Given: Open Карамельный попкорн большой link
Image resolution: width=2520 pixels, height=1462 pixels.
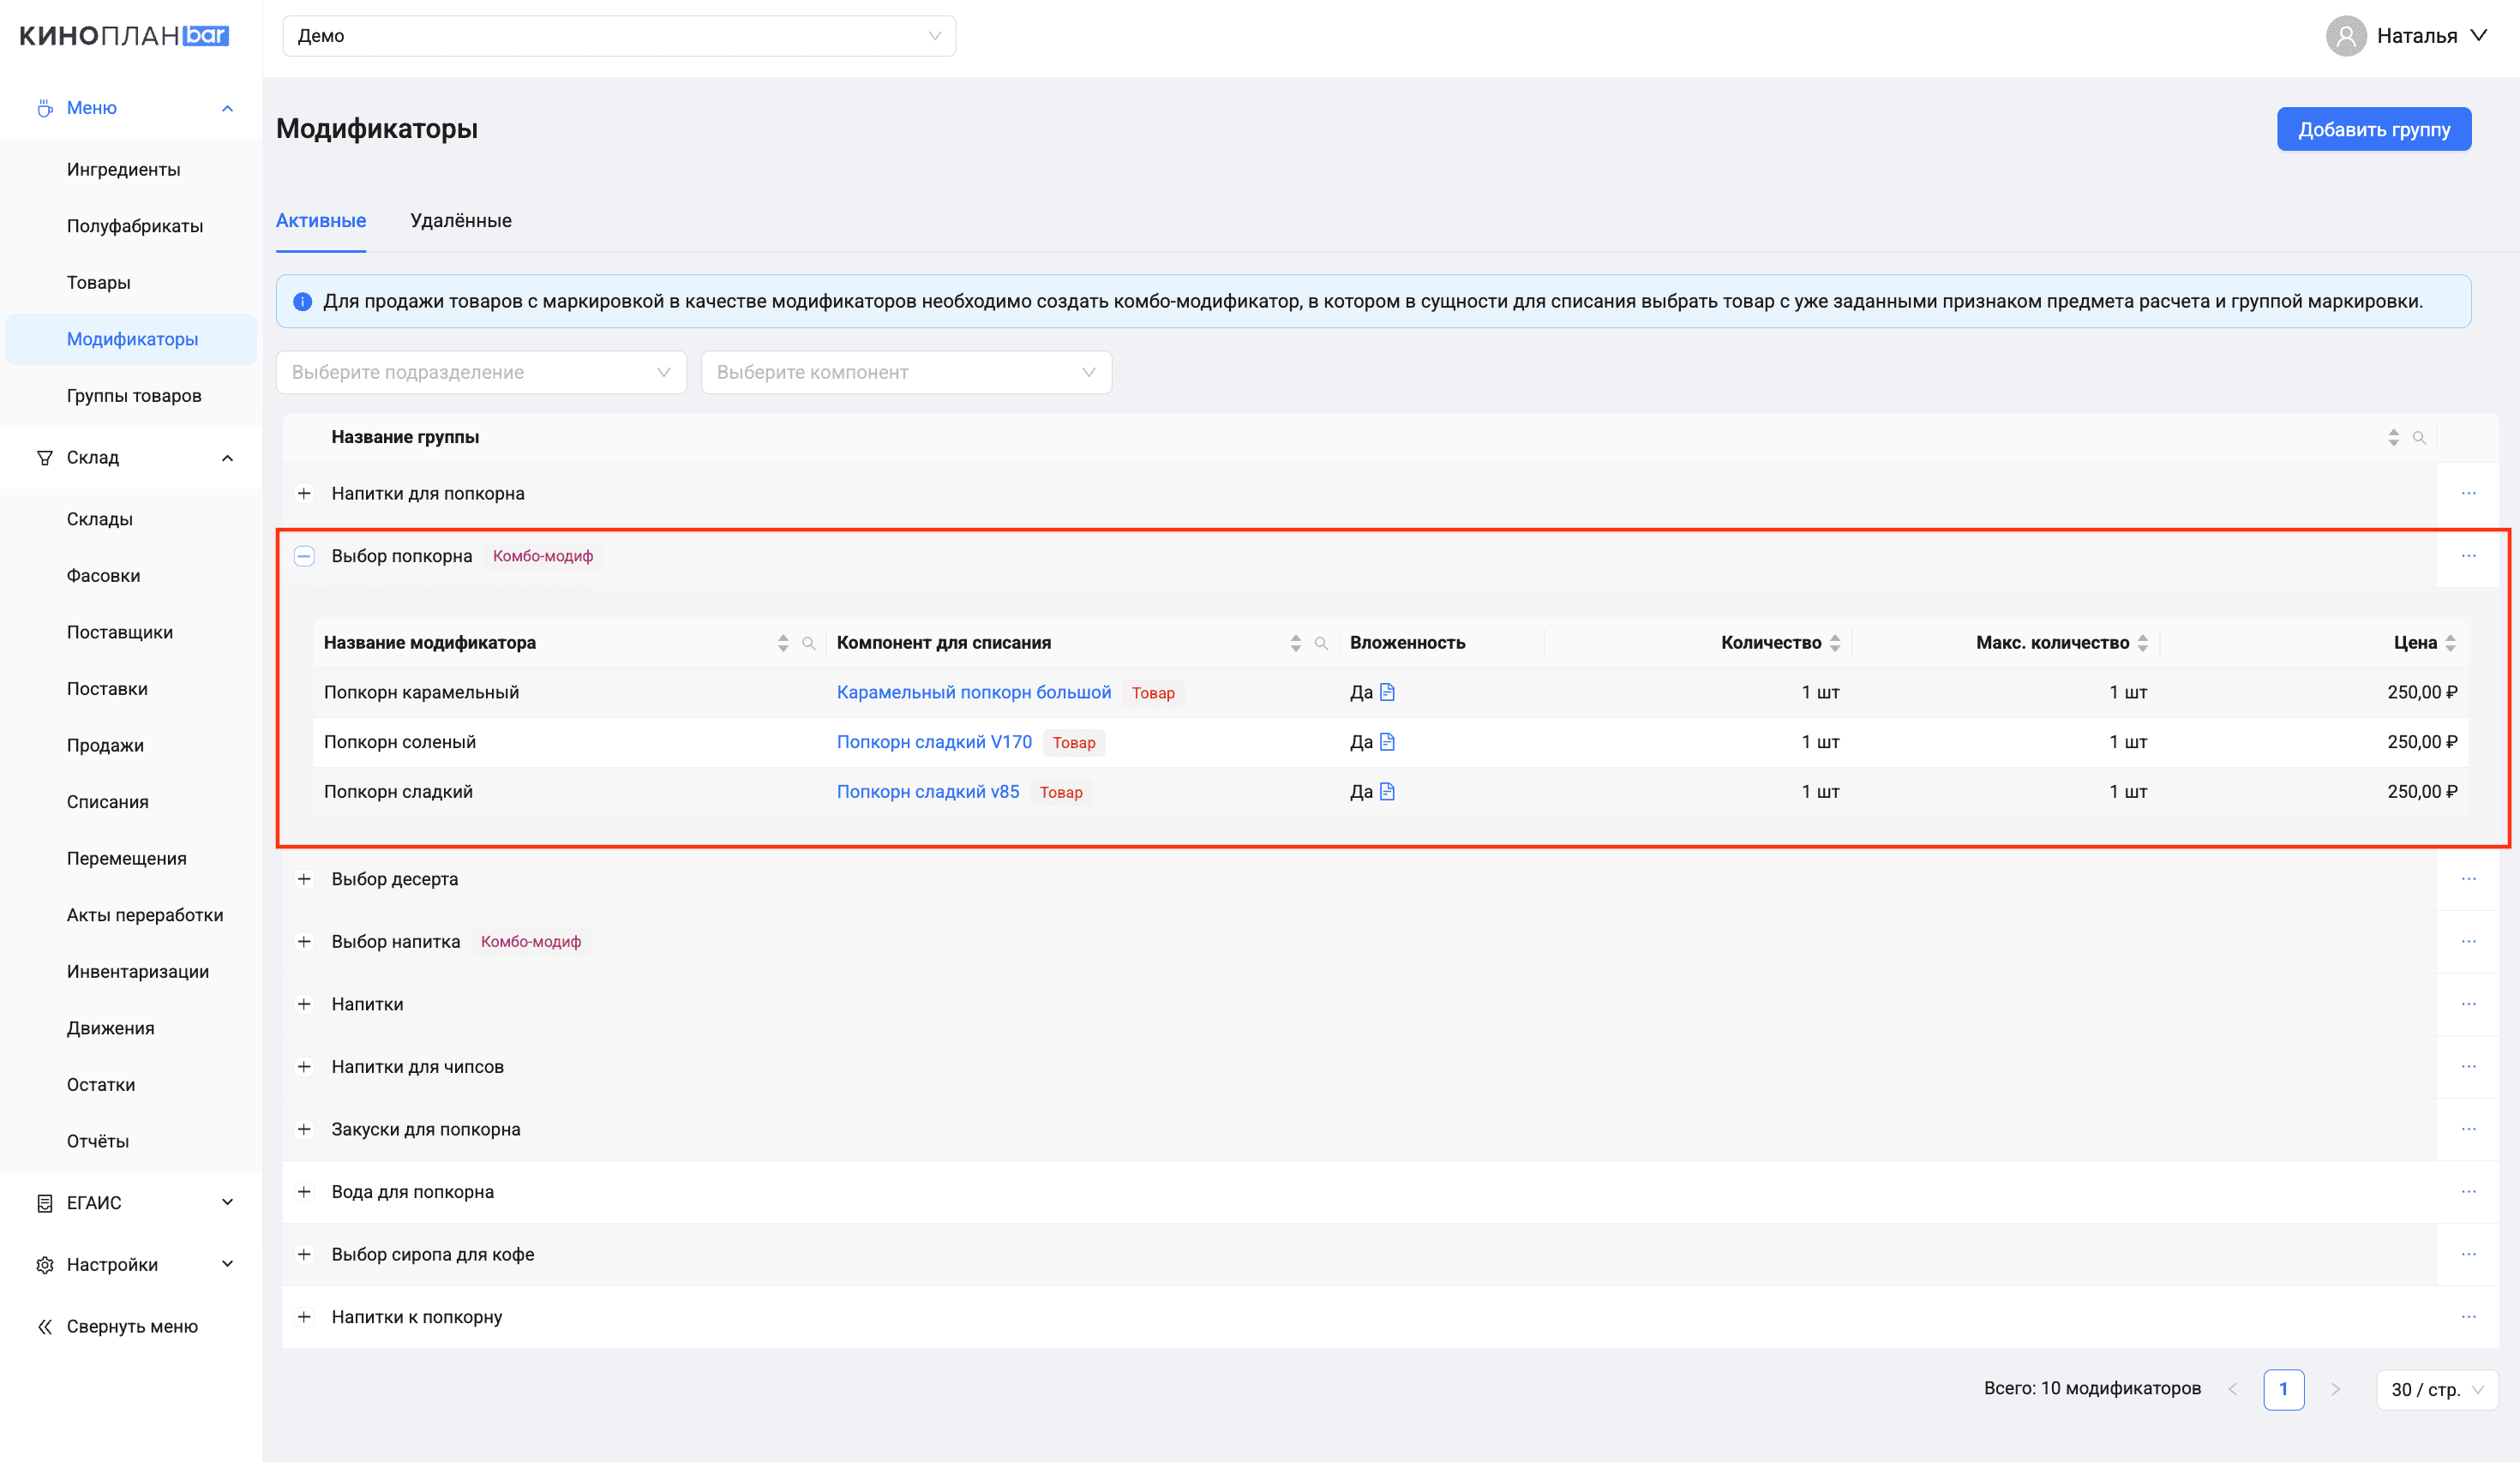Looking at the screenshot, I should coord(973,692).
